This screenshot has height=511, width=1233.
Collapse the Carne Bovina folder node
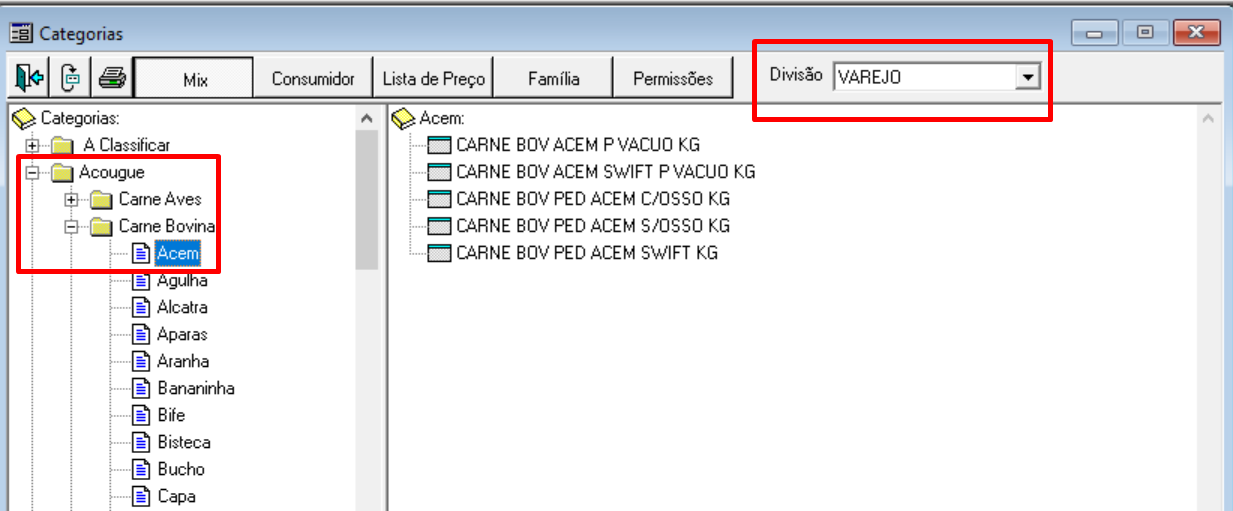pyautogui.click(x=71, y=226)
